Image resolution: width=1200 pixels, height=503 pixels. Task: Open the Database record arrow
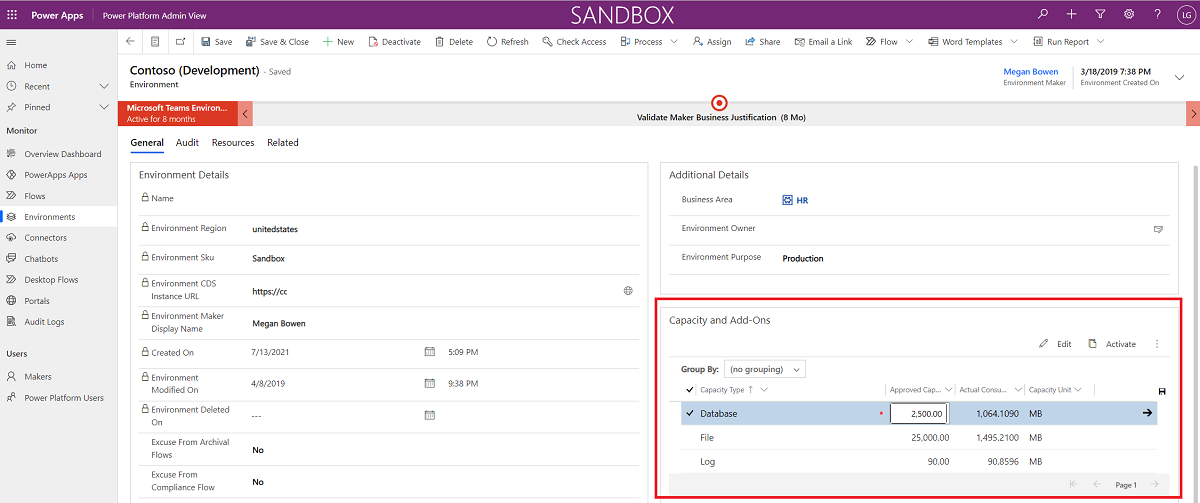[x=1147, y=413]
